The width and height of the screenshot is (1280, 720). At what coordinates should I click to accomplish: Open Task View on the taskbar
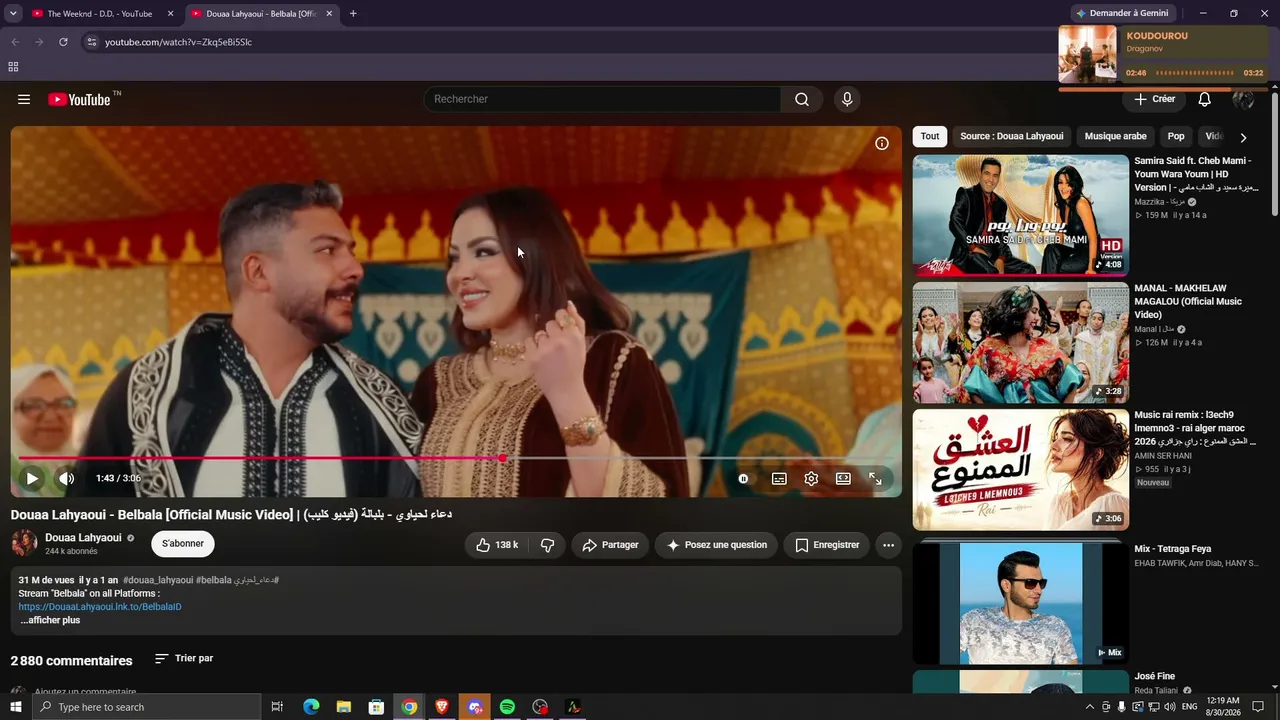coord(277,707)
